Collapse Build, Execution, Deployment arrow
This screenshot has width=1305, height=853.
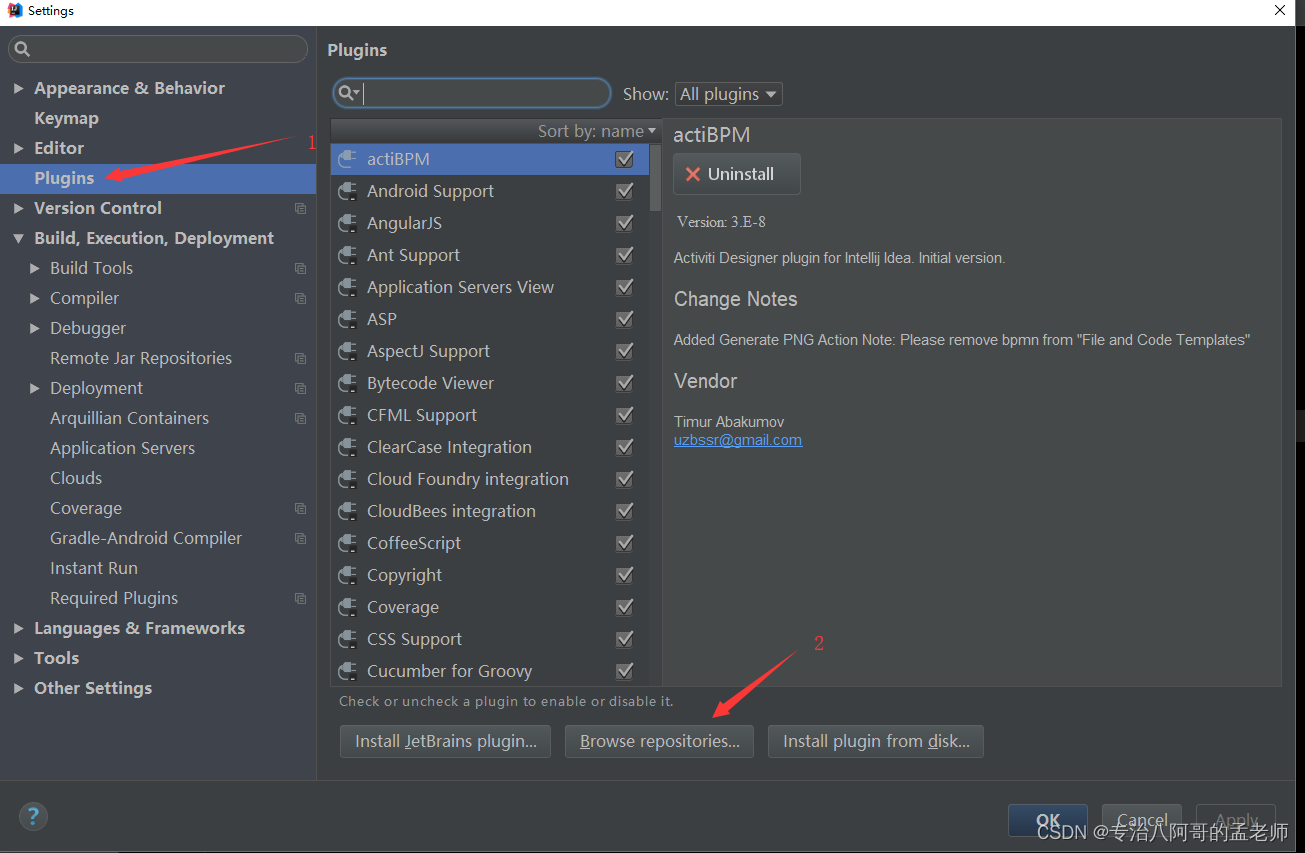pos(18,238)
